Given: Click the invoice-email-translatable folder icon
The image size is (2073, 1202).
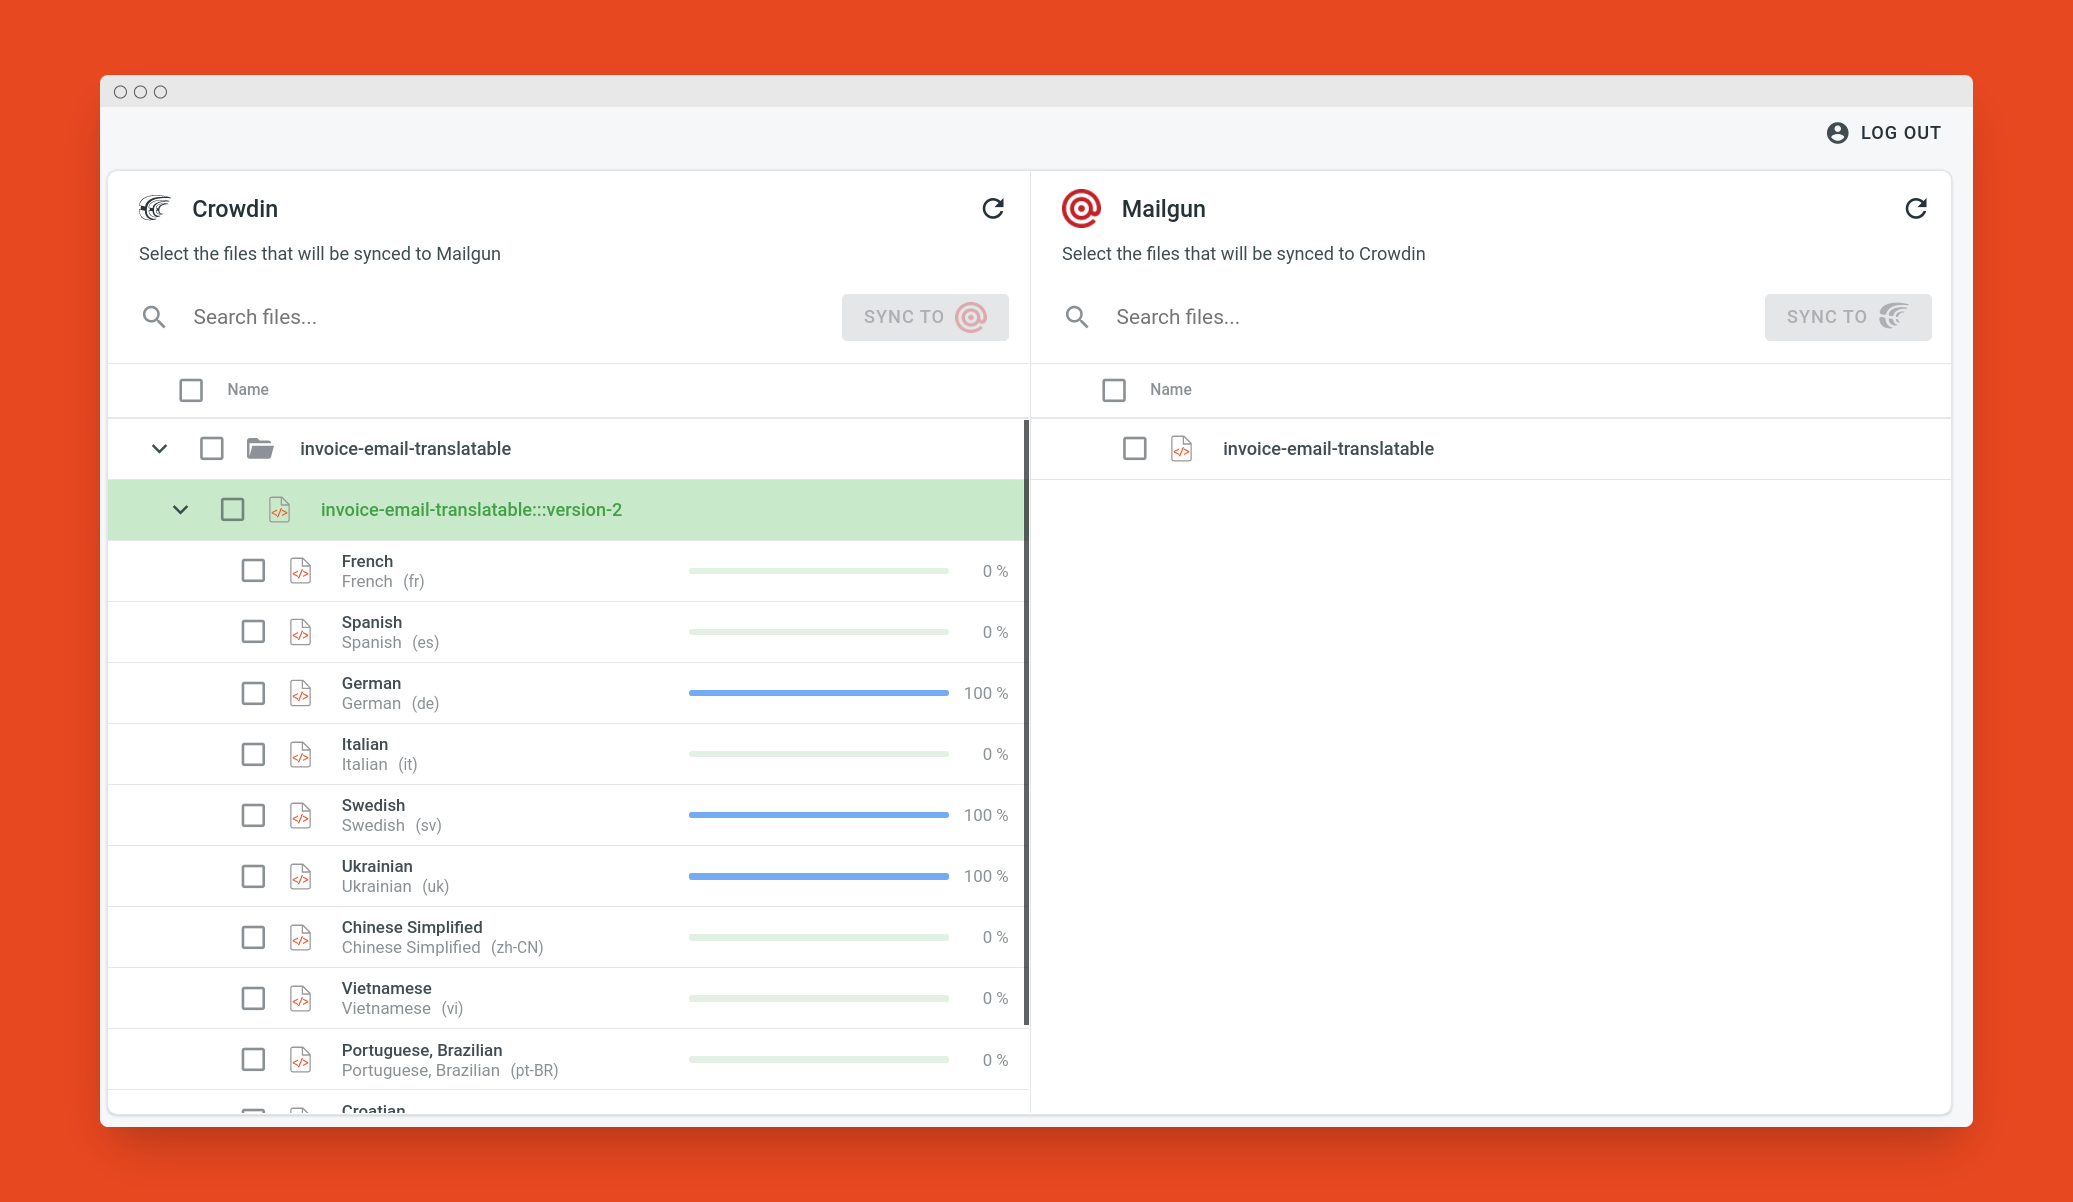Looking at the screenshot, I should pyautogui.click(x=260, y=448).
